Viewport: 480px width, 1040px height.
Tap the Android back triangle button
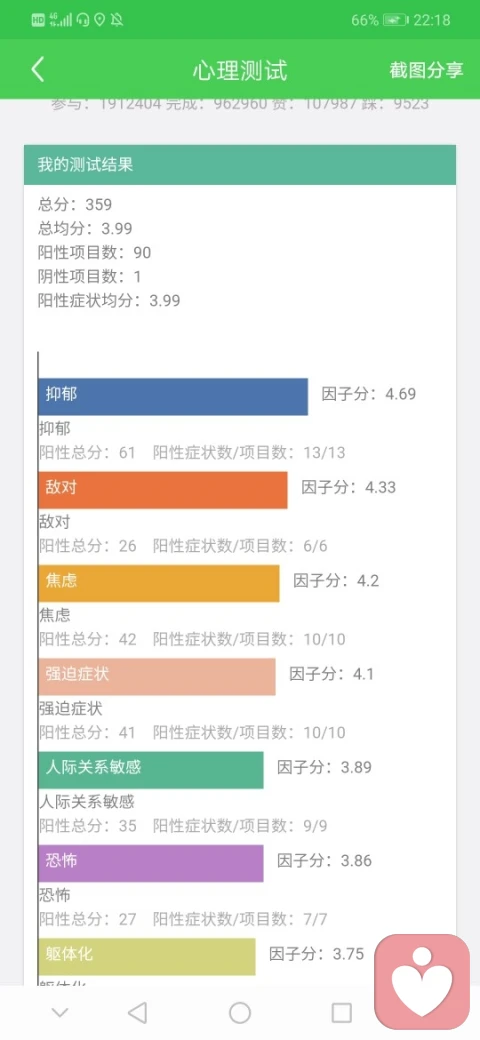pos(137,1012)
